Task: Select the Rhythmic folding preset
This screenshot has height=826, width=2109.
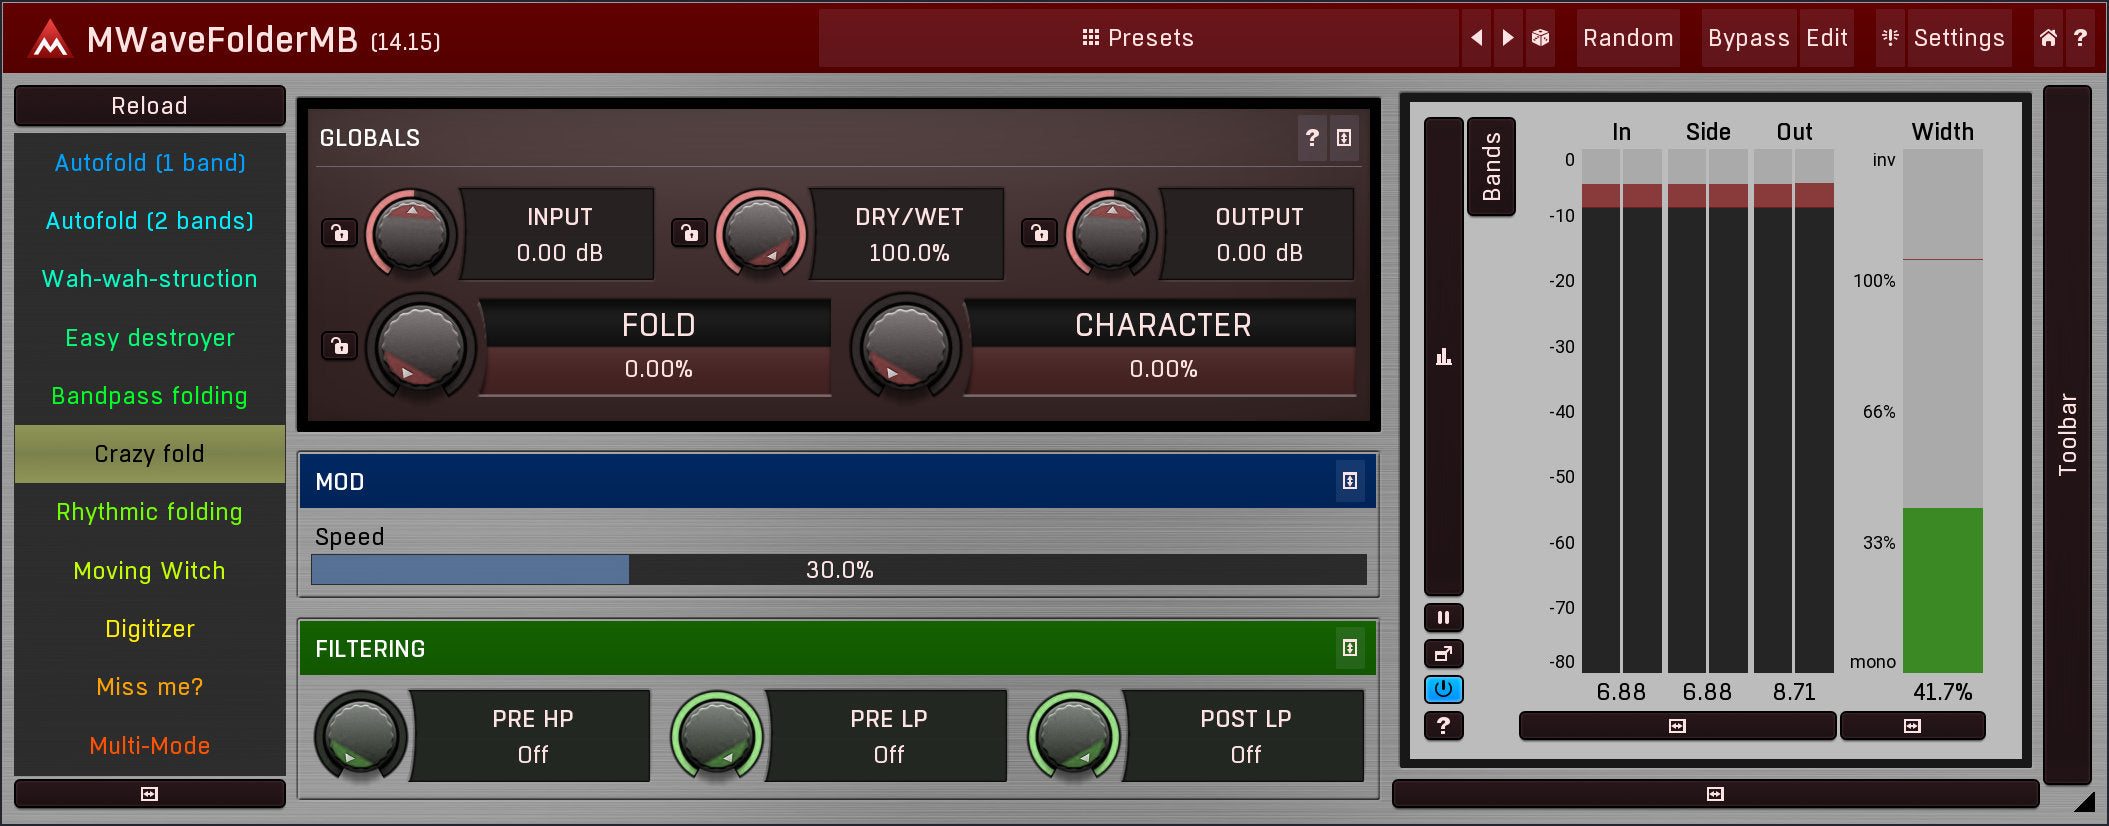Action: click(149, 512)
